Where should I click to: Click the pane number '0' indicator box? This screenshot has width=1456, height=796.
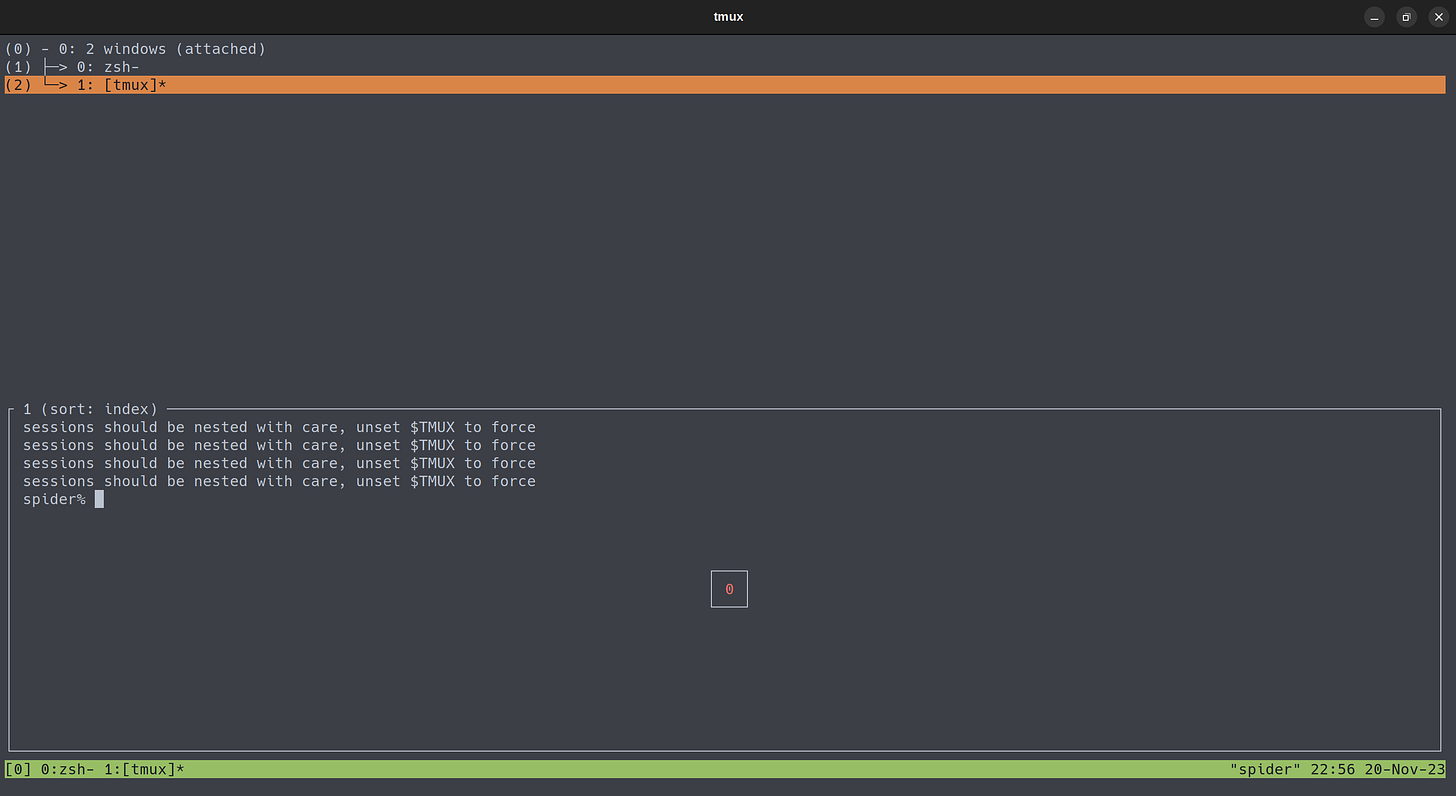click(729, 589)
